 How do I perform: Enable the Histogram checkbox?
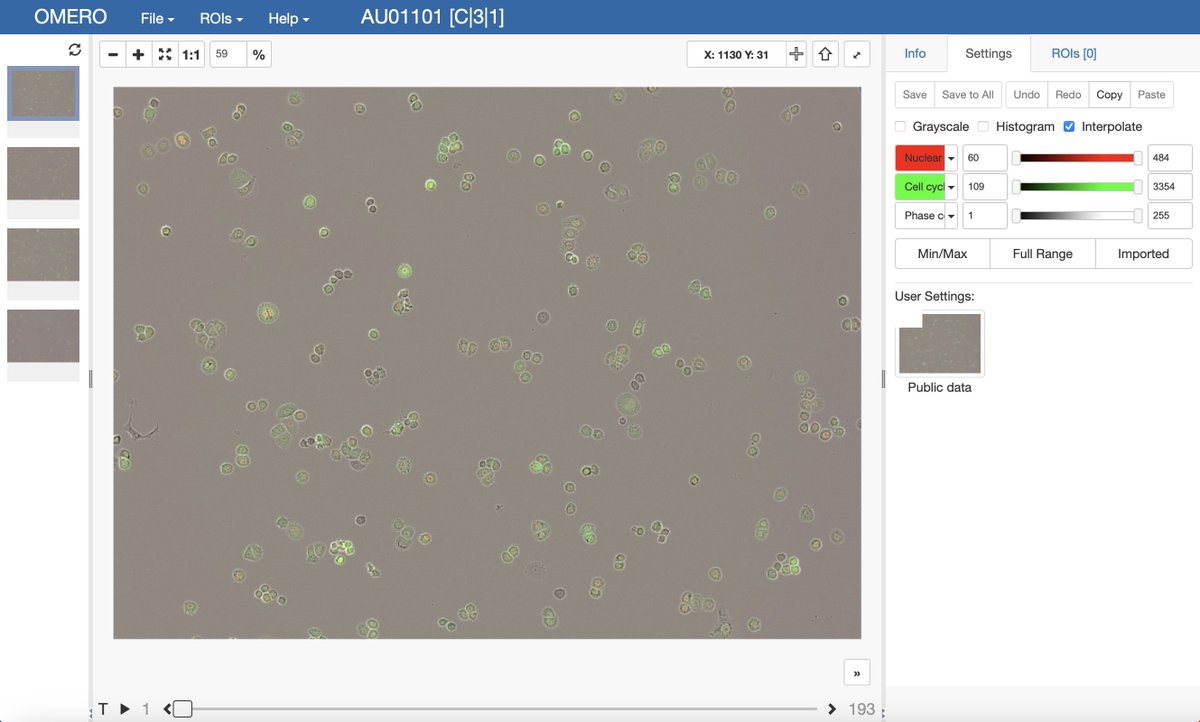[x=984, y=127]
